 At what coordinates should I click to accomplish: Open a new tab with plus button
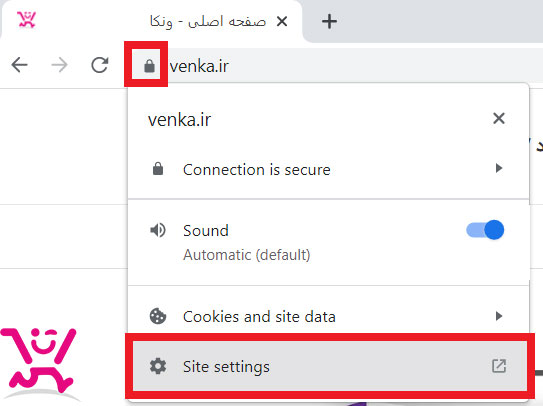329,21
